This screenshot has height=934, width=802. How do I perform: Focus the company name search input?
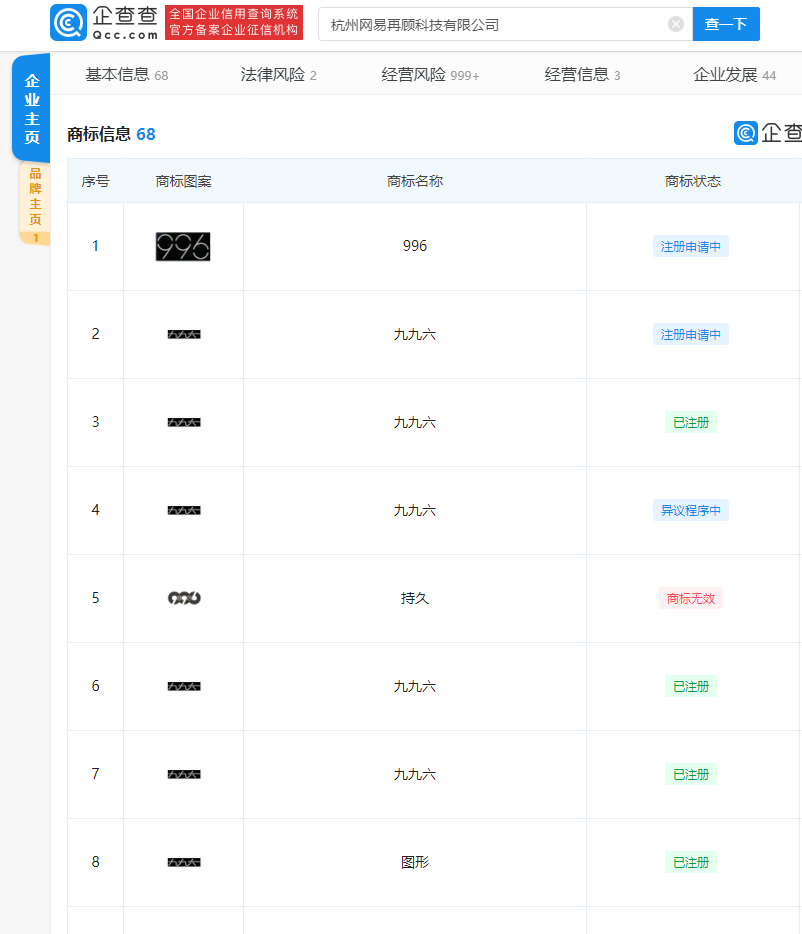(x=493, y=24)
